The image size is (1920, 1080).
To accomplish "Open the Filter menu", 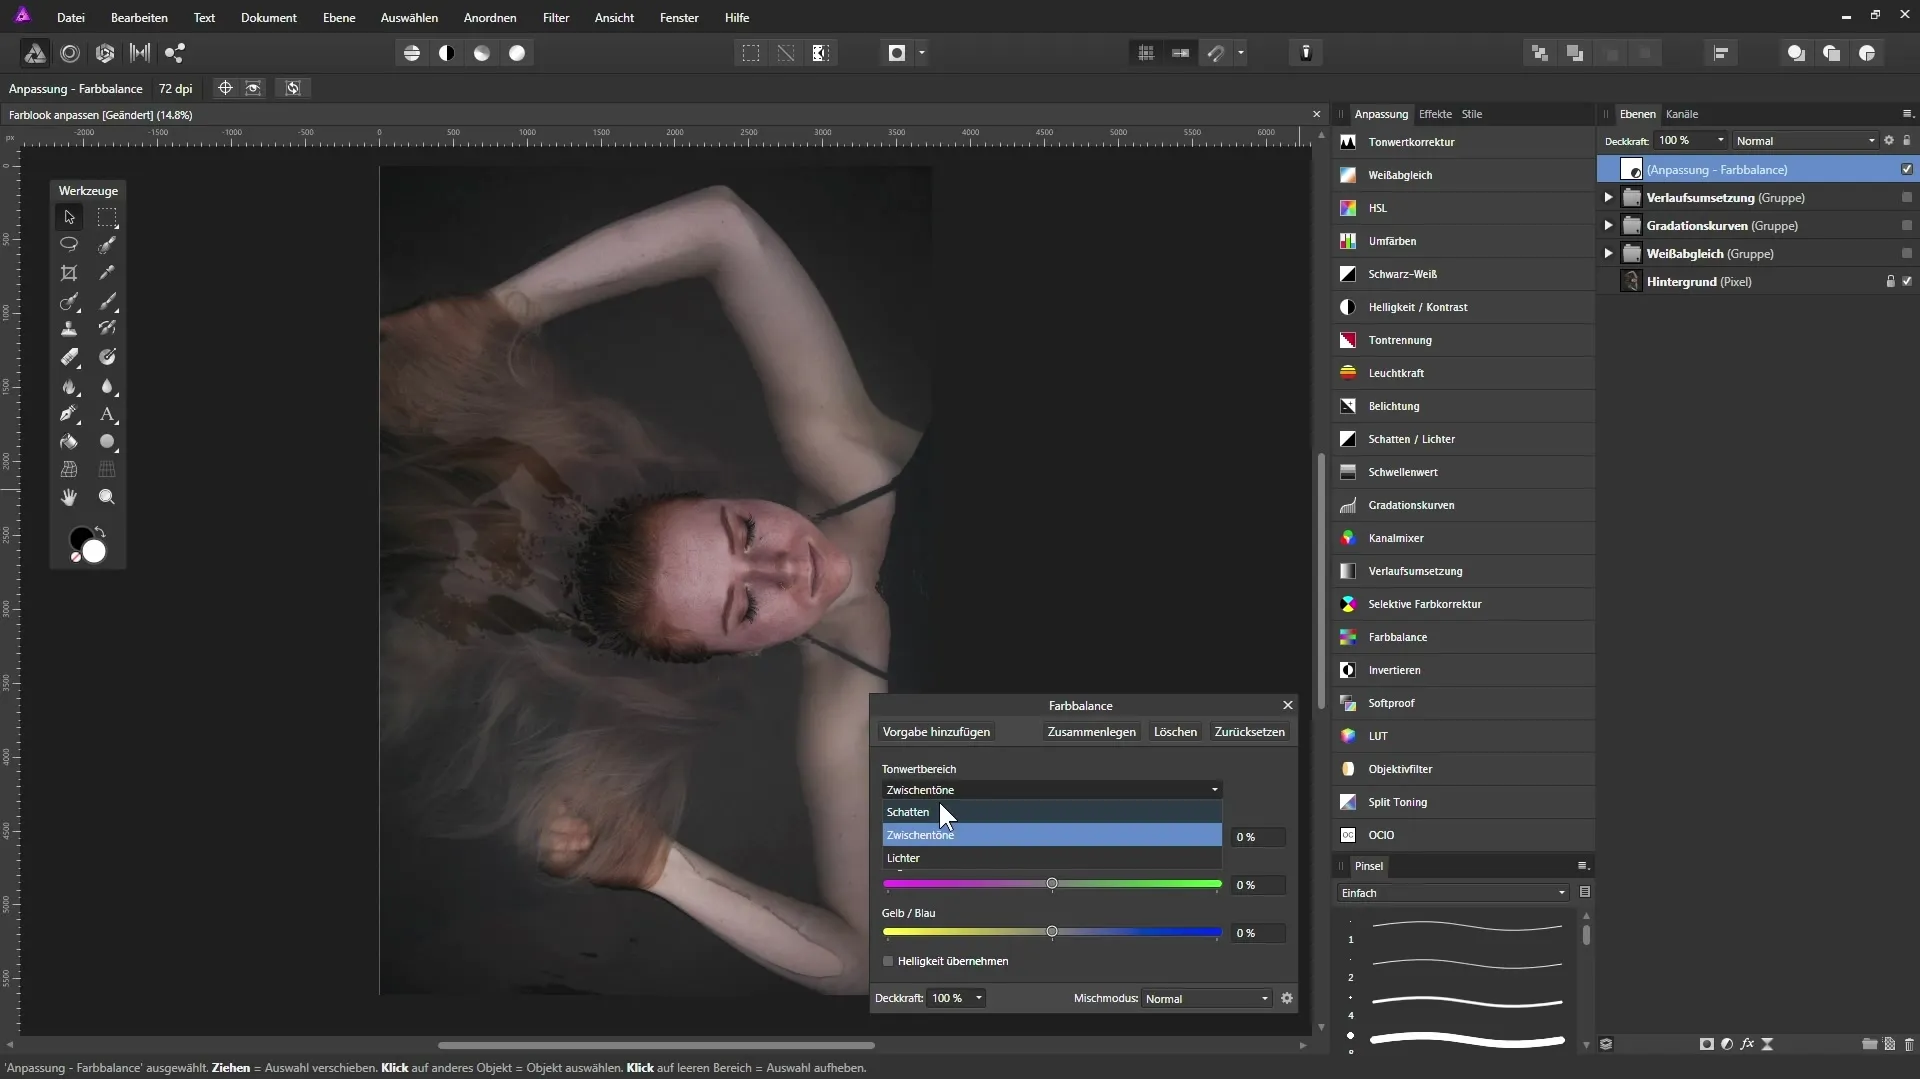I will (556, 18).
